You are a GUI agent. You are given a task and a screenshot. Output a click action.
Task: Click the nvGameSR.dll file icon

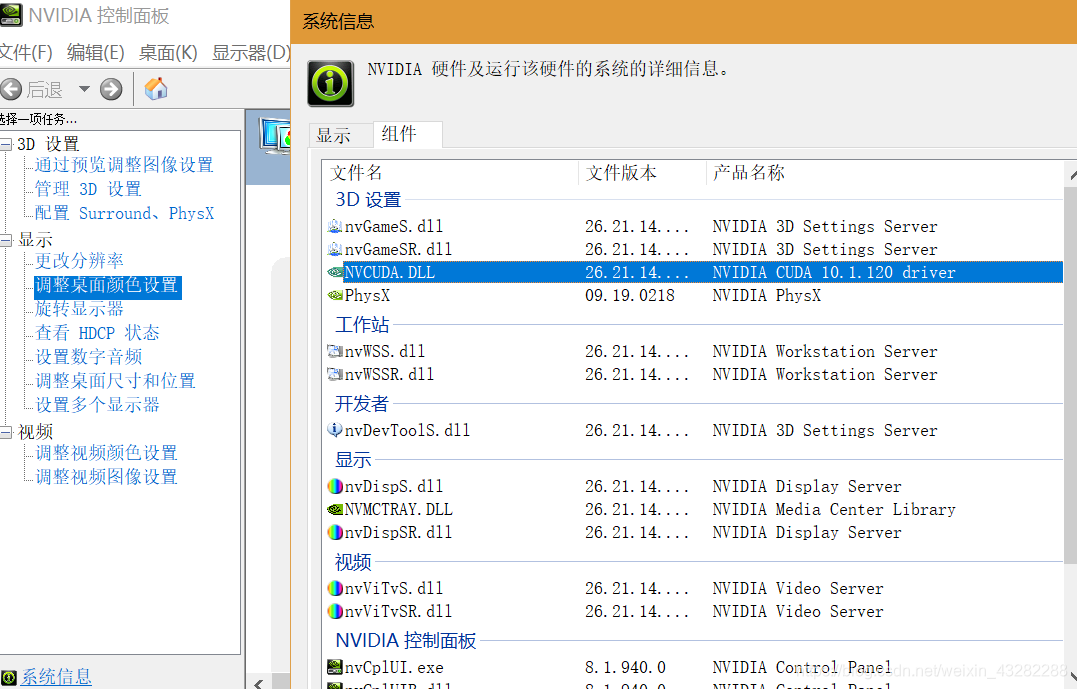pyautogui.click(x=335, y=249)
